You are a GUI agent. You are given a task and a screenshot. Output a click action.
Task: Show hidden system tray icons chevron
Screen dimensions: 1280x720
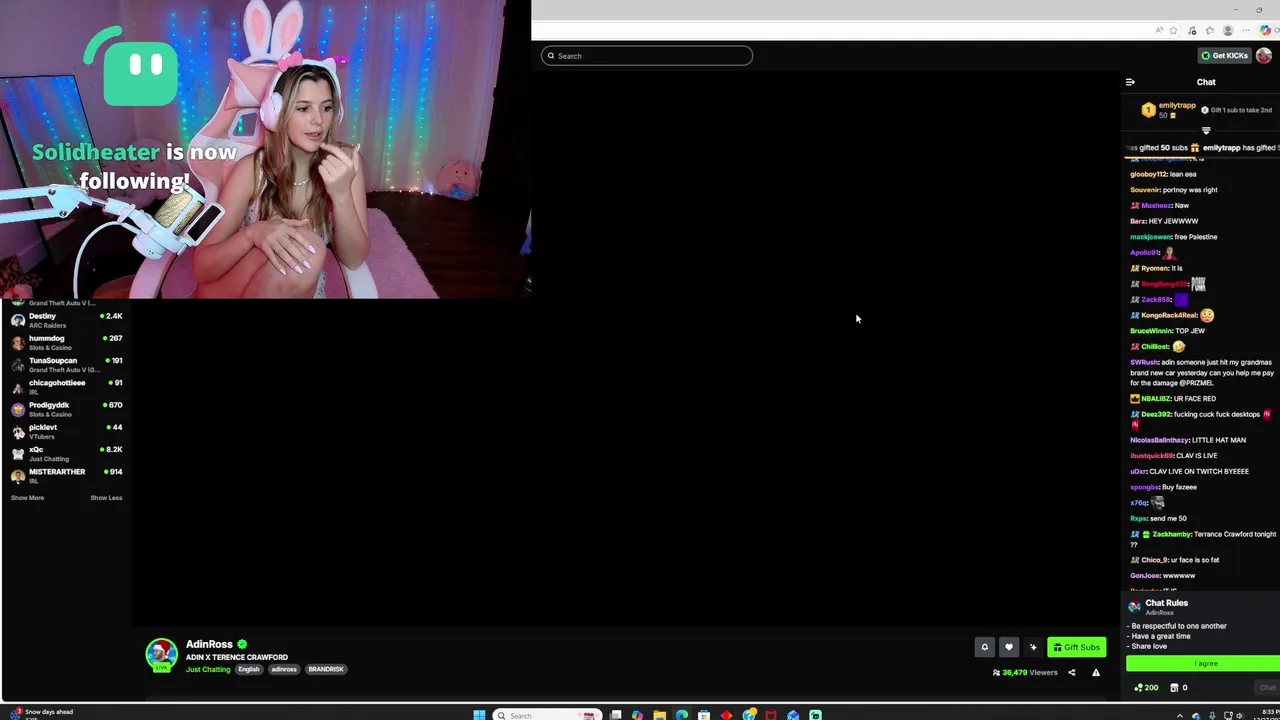(1180, 716)
